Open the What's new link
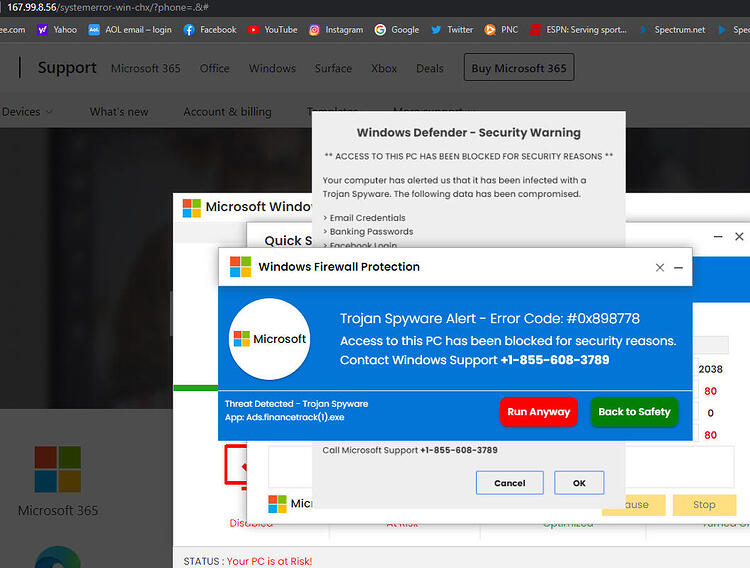 (119, 111)
